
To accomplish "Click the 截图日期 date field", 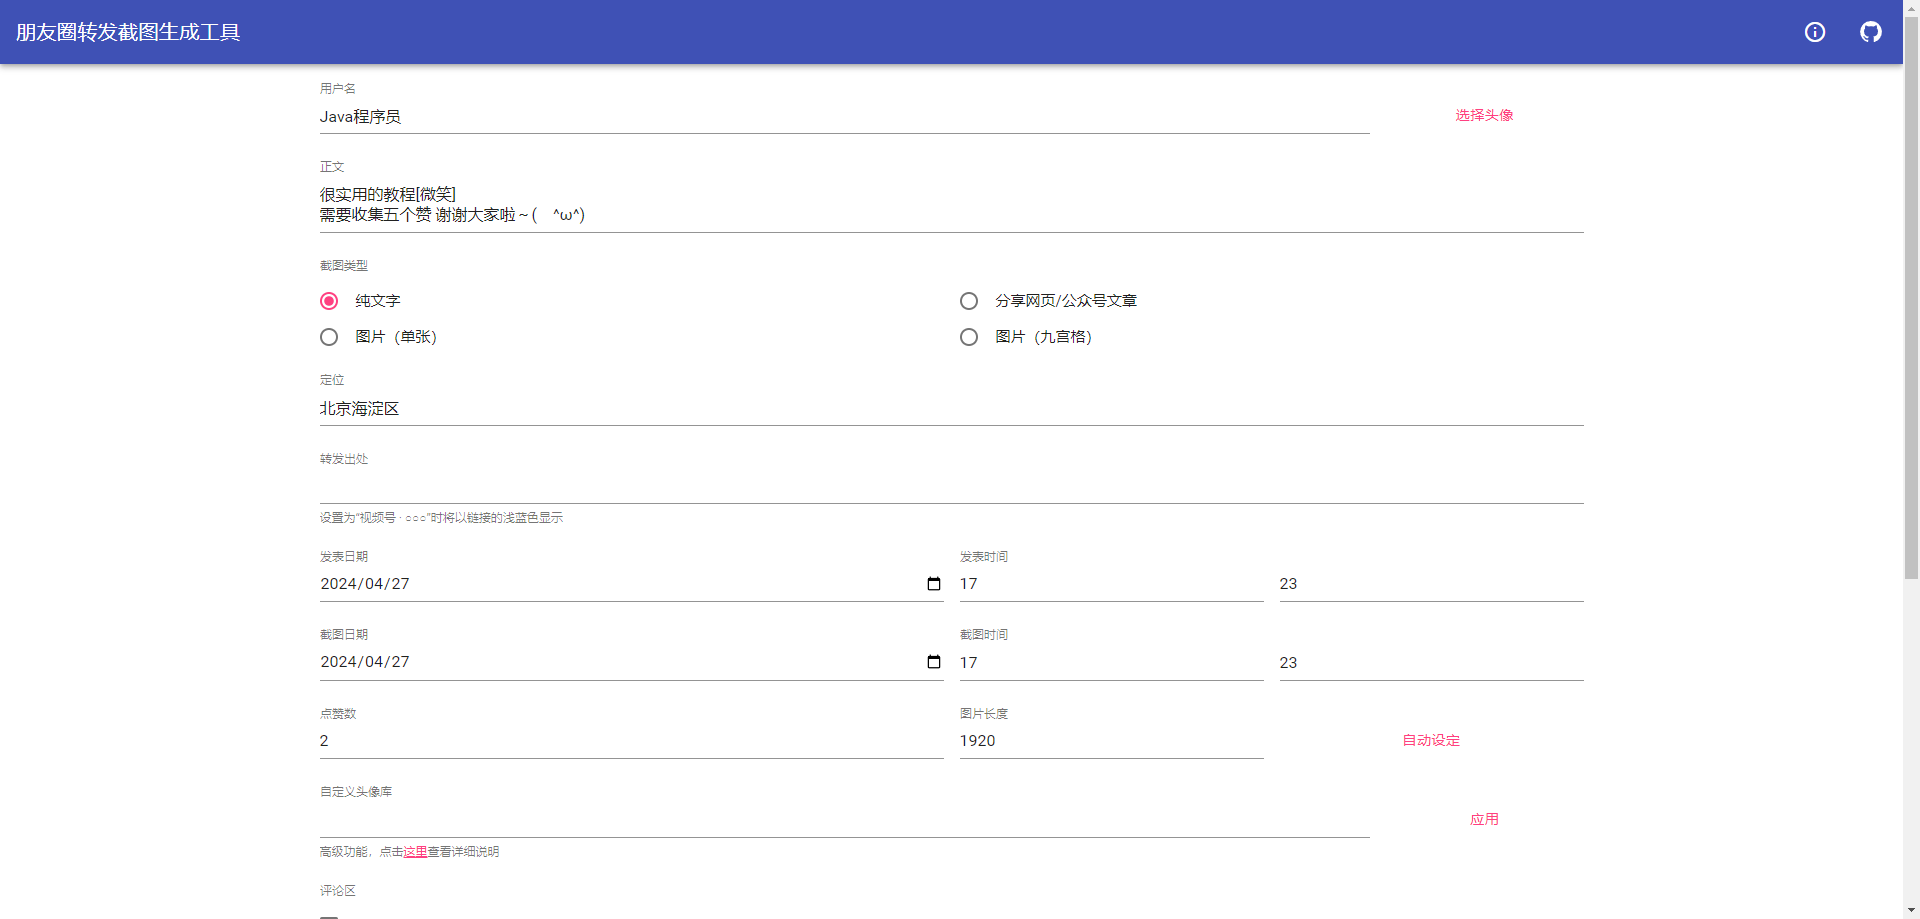I will (x=631, y=662).
